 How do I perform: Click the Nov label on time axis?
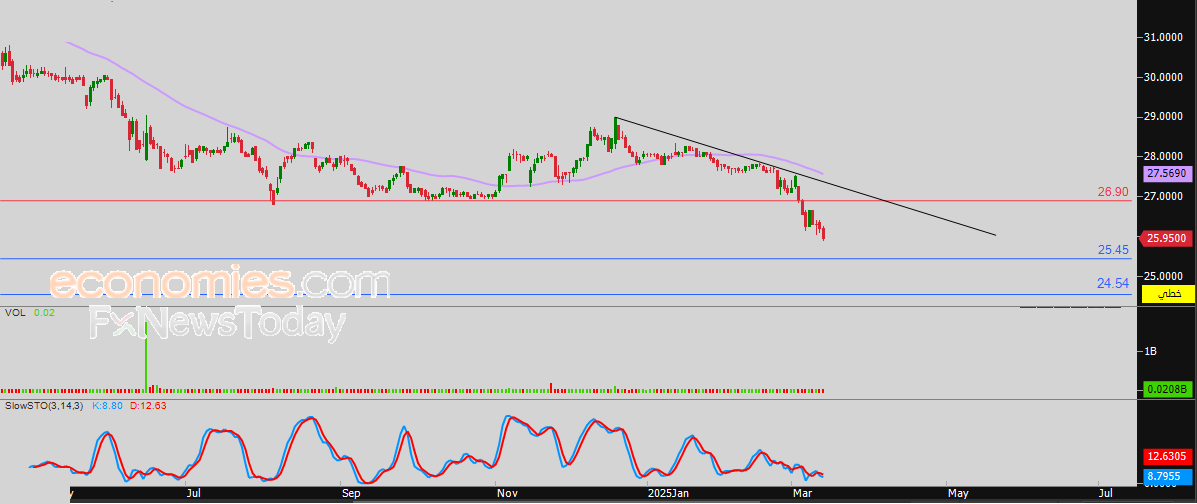coord(507,494)
